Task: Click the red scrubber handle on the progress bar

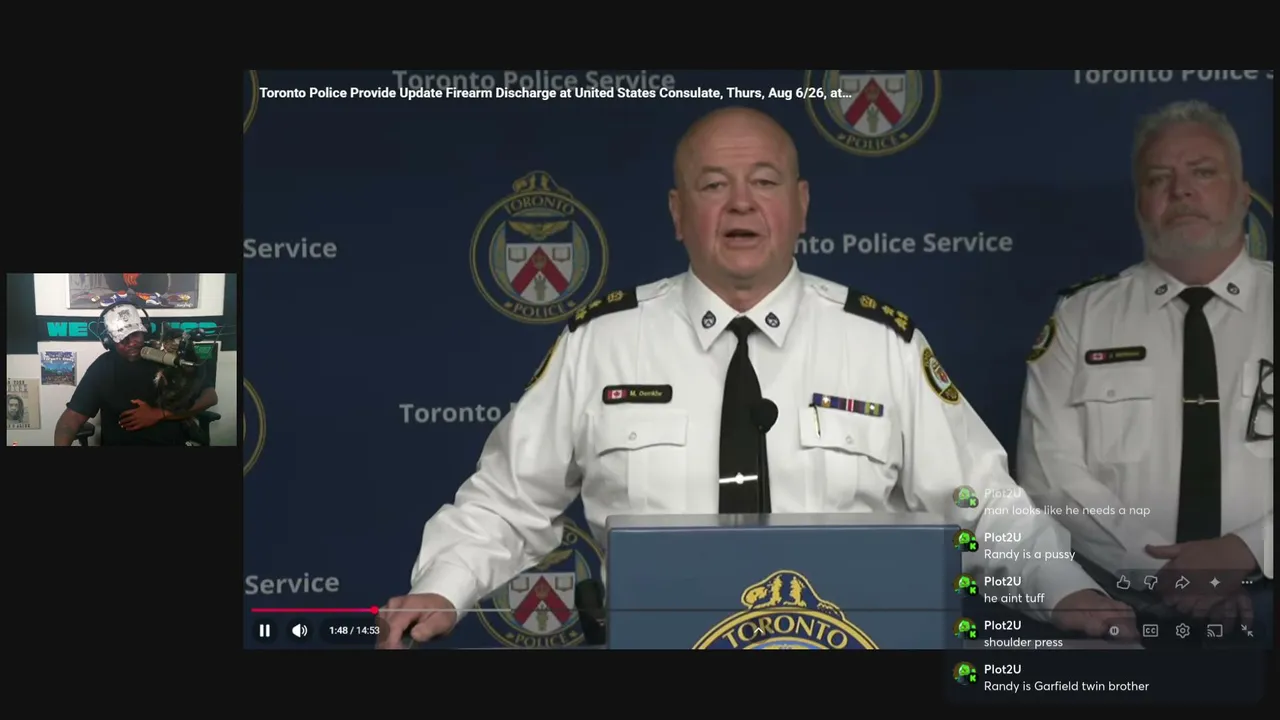Action: 374,609
